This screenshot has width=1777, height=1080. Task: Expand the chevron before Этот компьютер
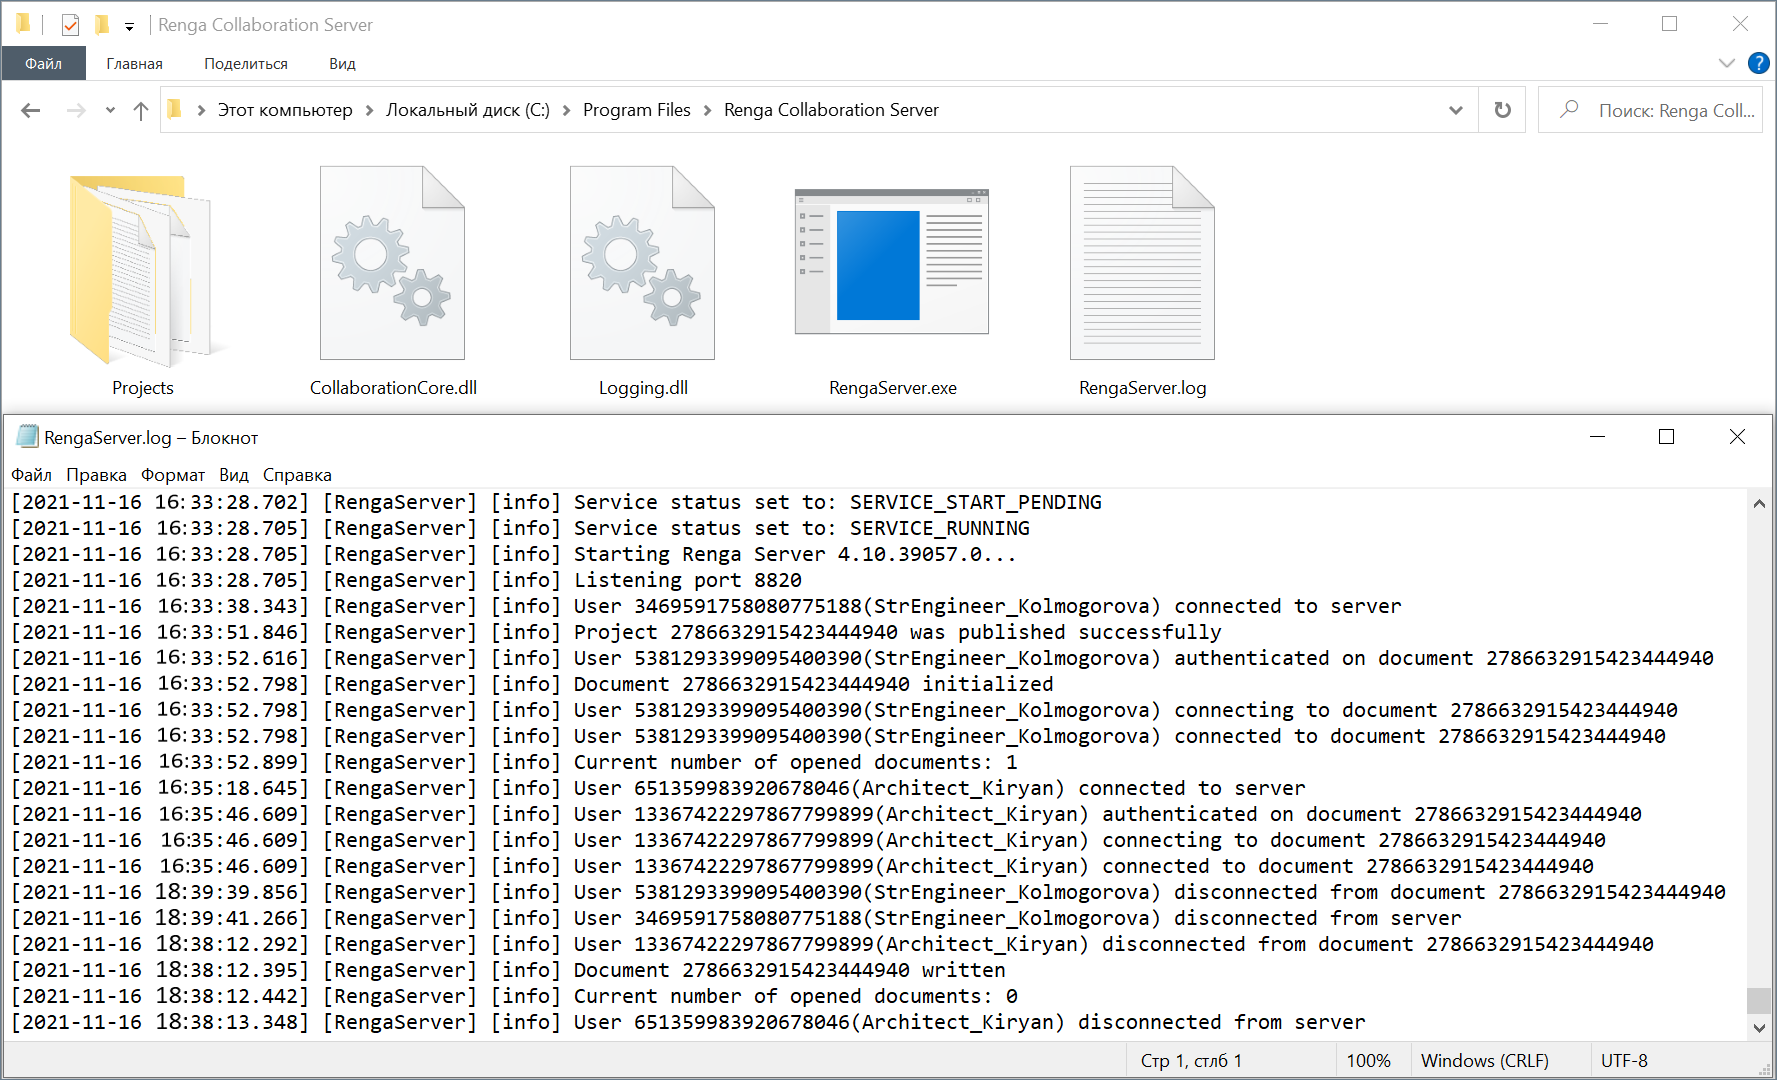[201, 110]
